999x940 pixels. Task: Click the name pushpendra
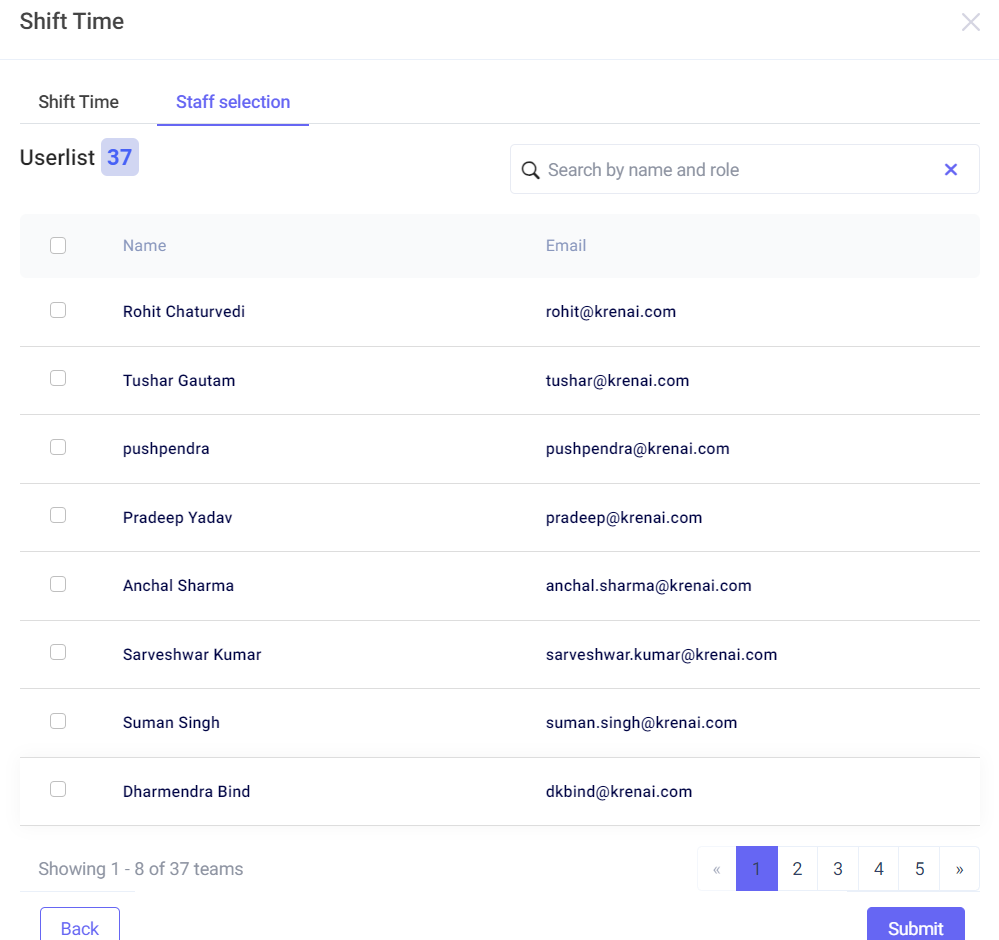[166, 449]
